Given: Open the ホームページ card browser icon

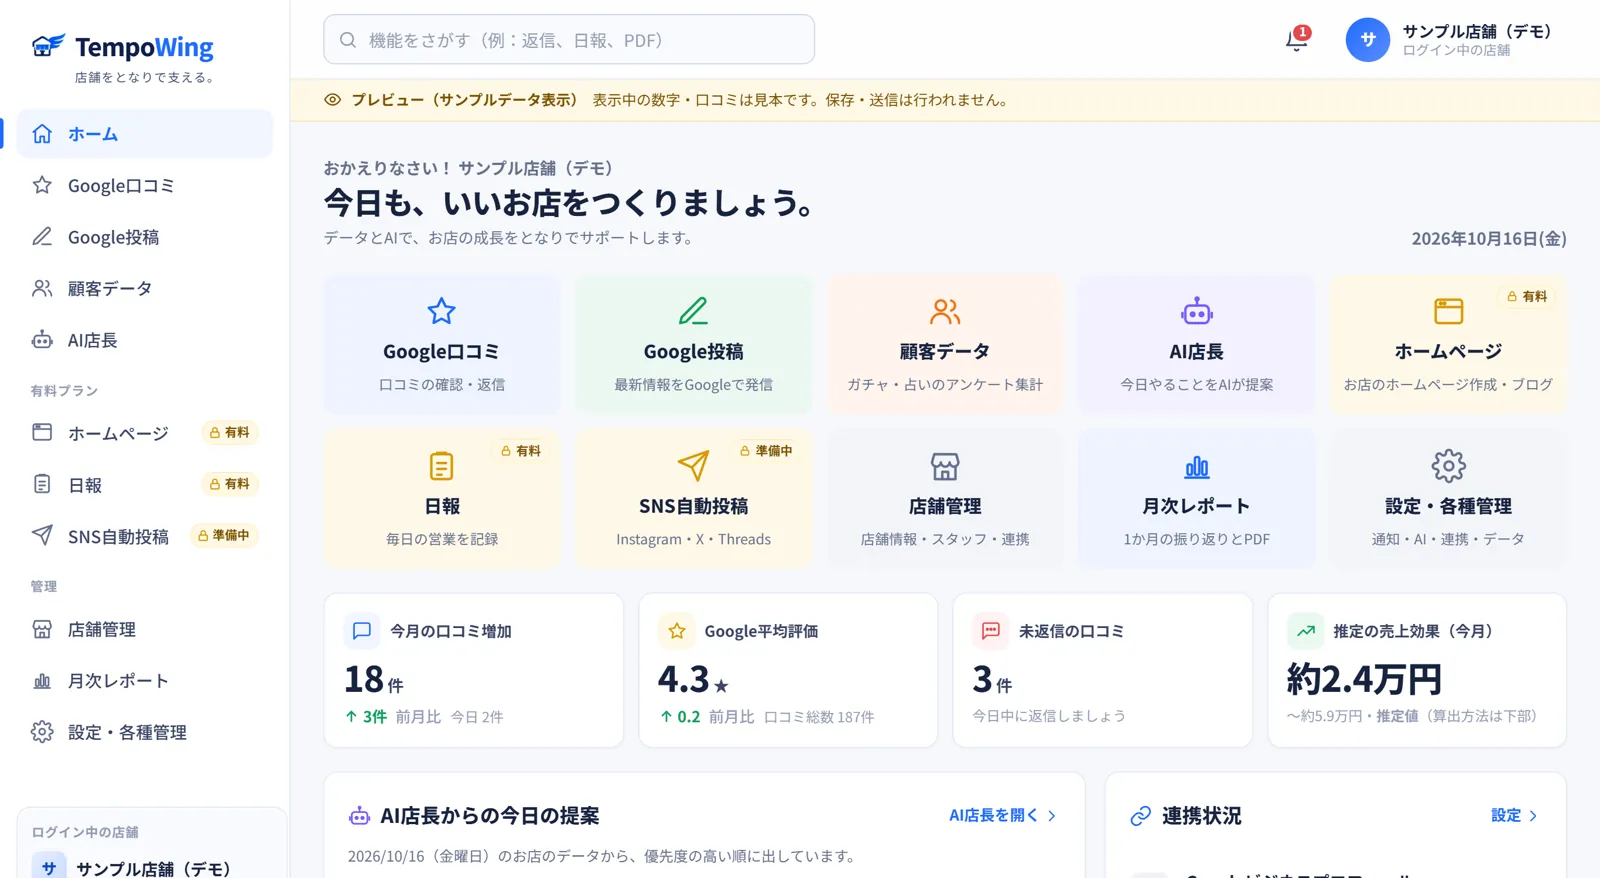Looking at the screenshot, I should (1448, 311).
